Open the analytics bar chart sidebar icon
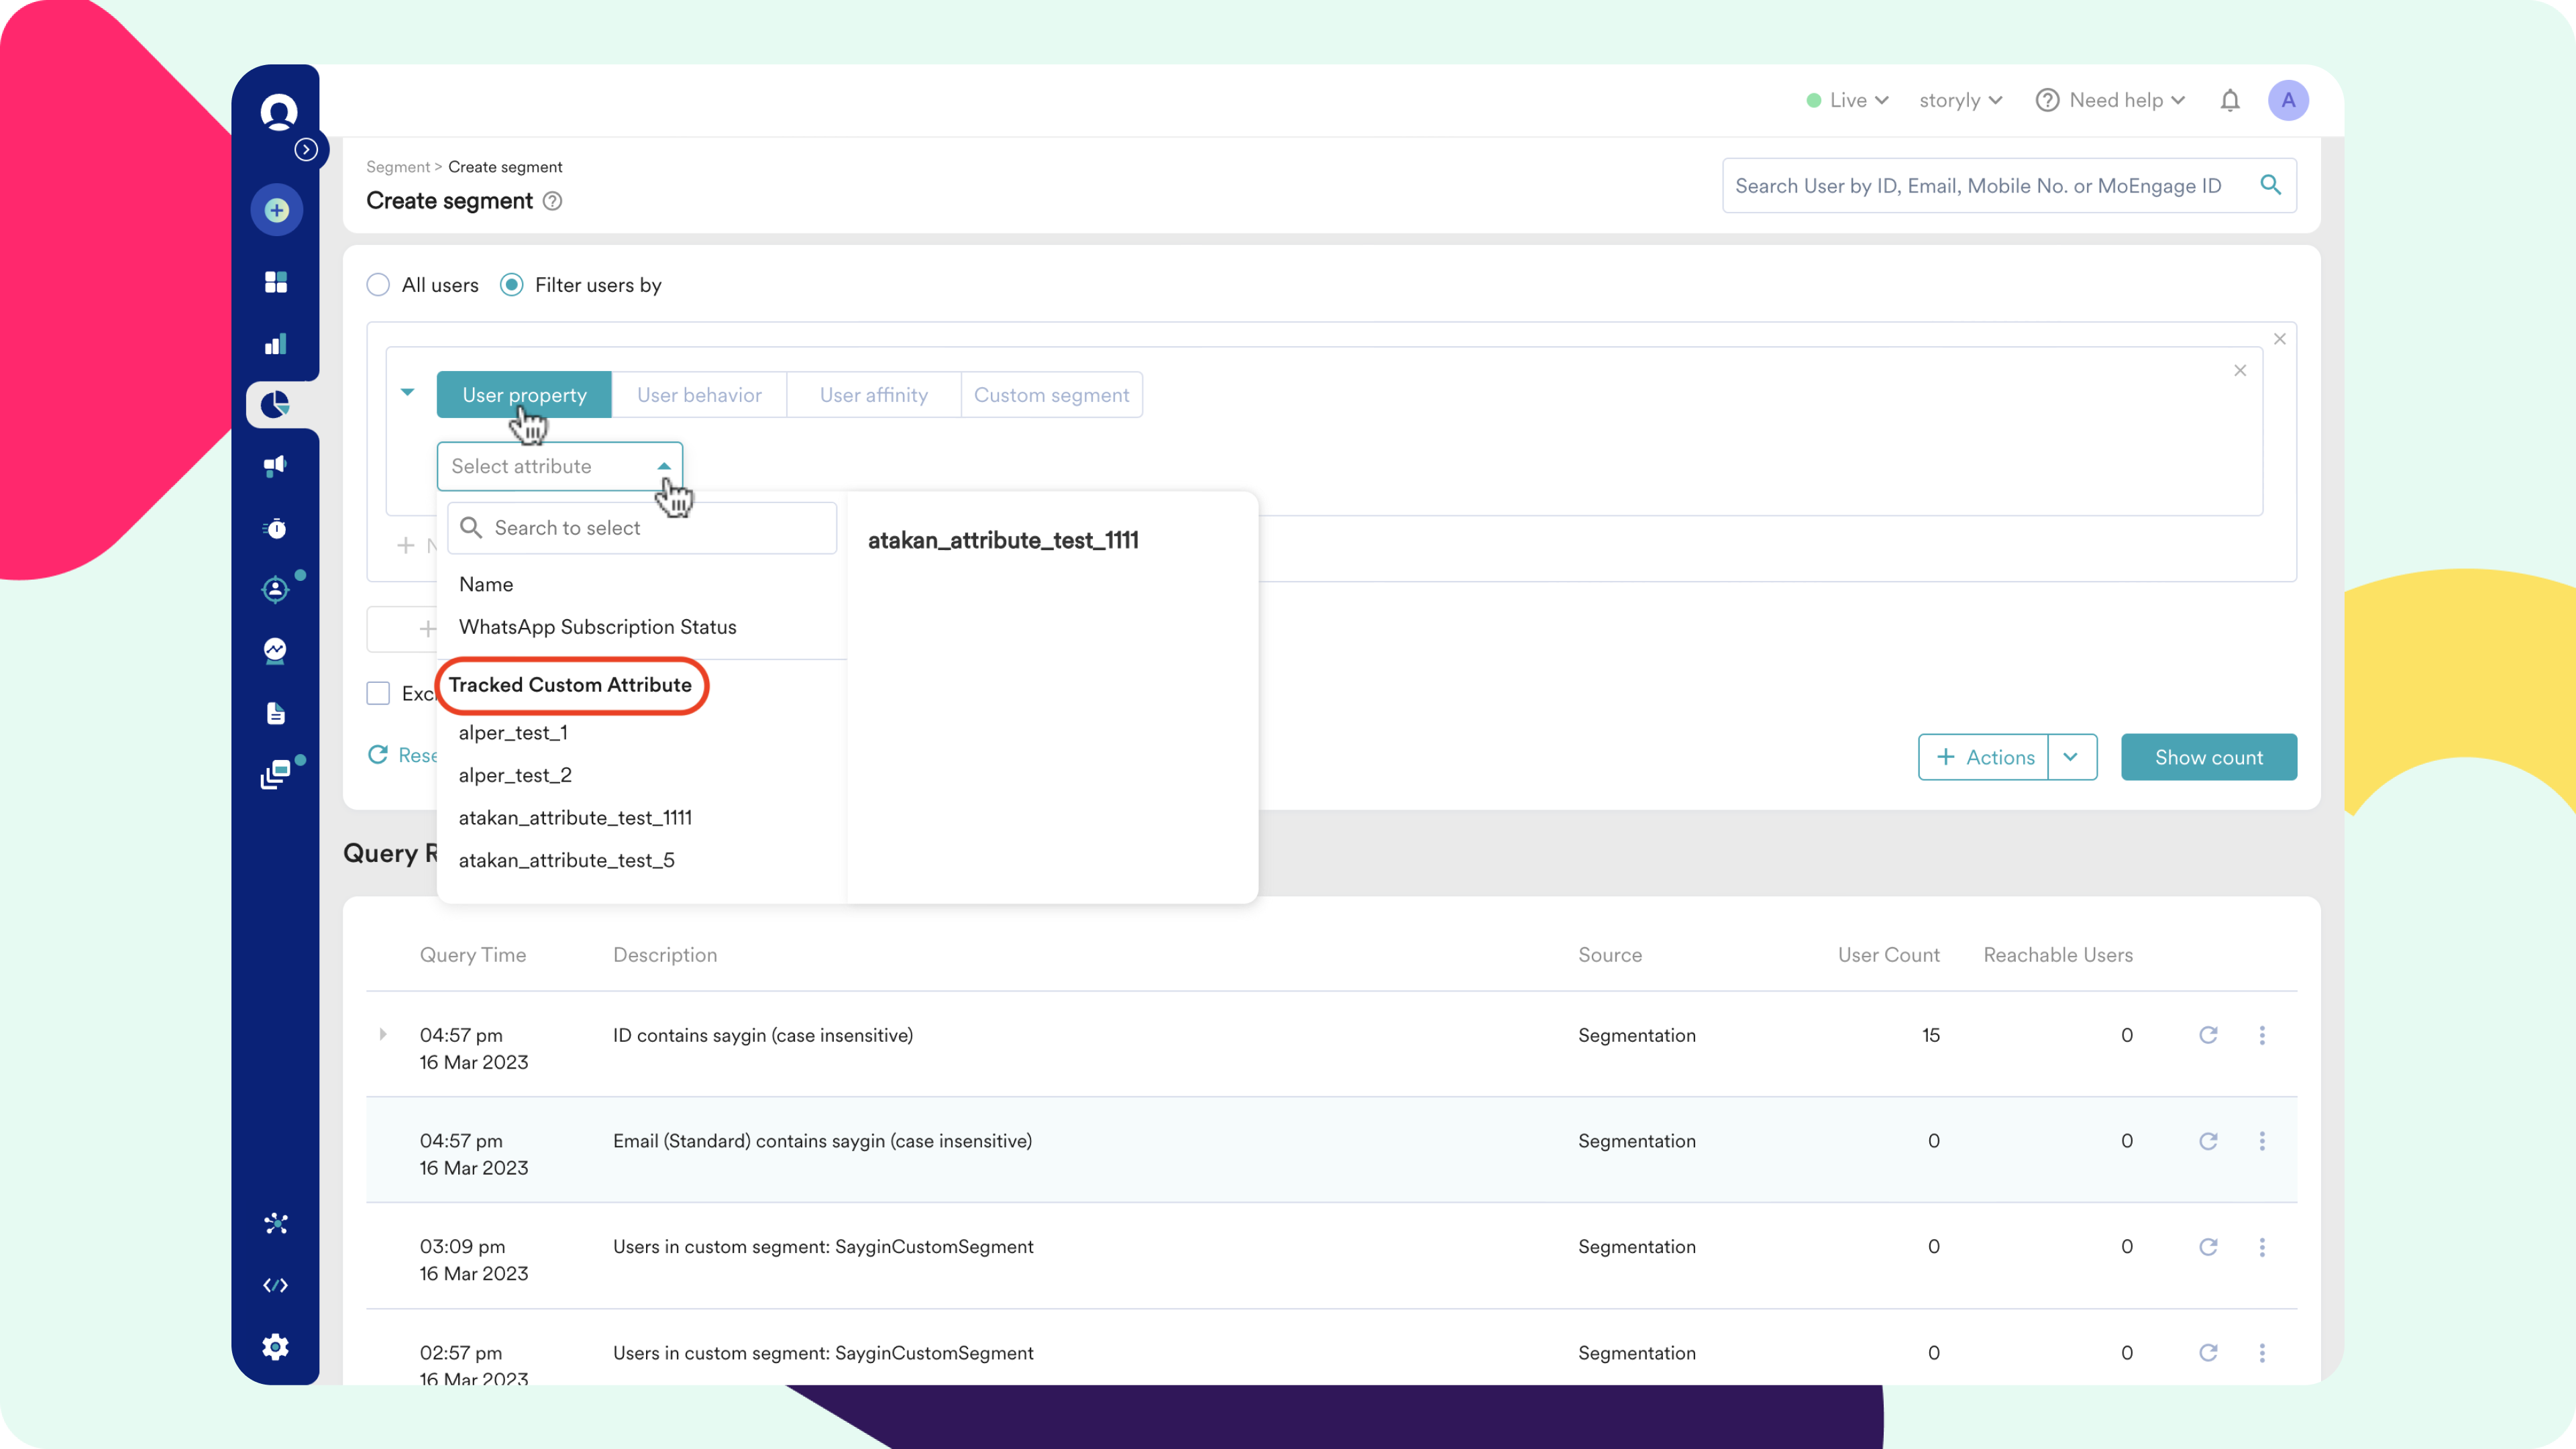 pyautogui.click(x=276, y=344)
